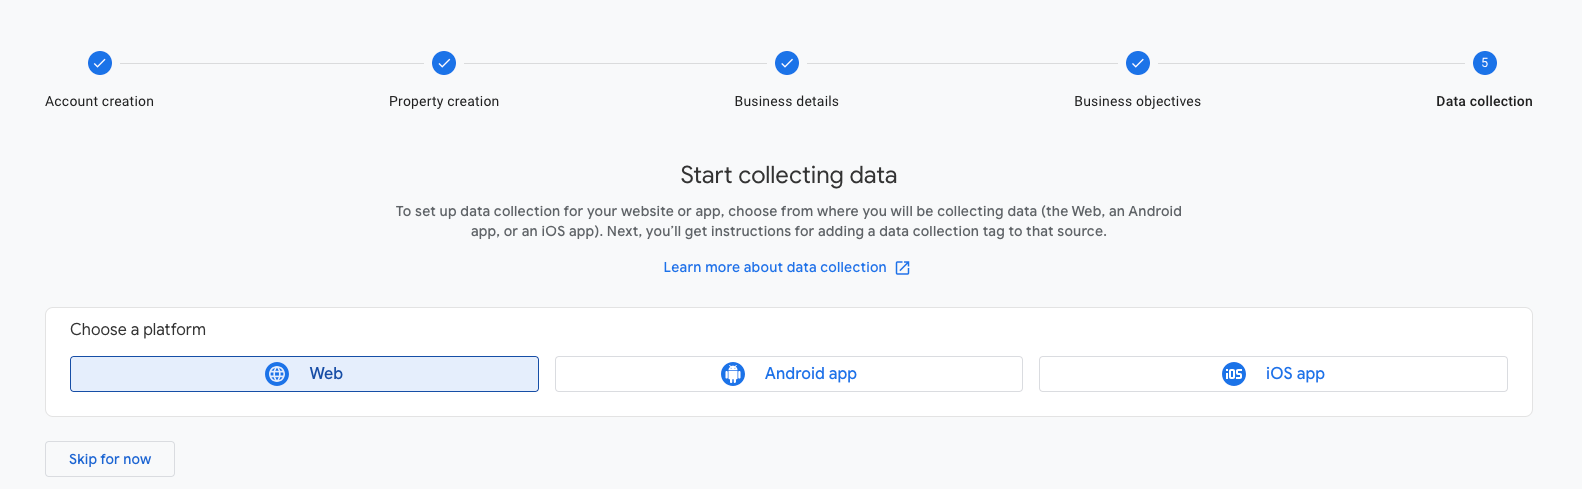This screenshot has height=489, width=1582.
Task: Choose the Android app platform text
Action: tap(811, 374)
